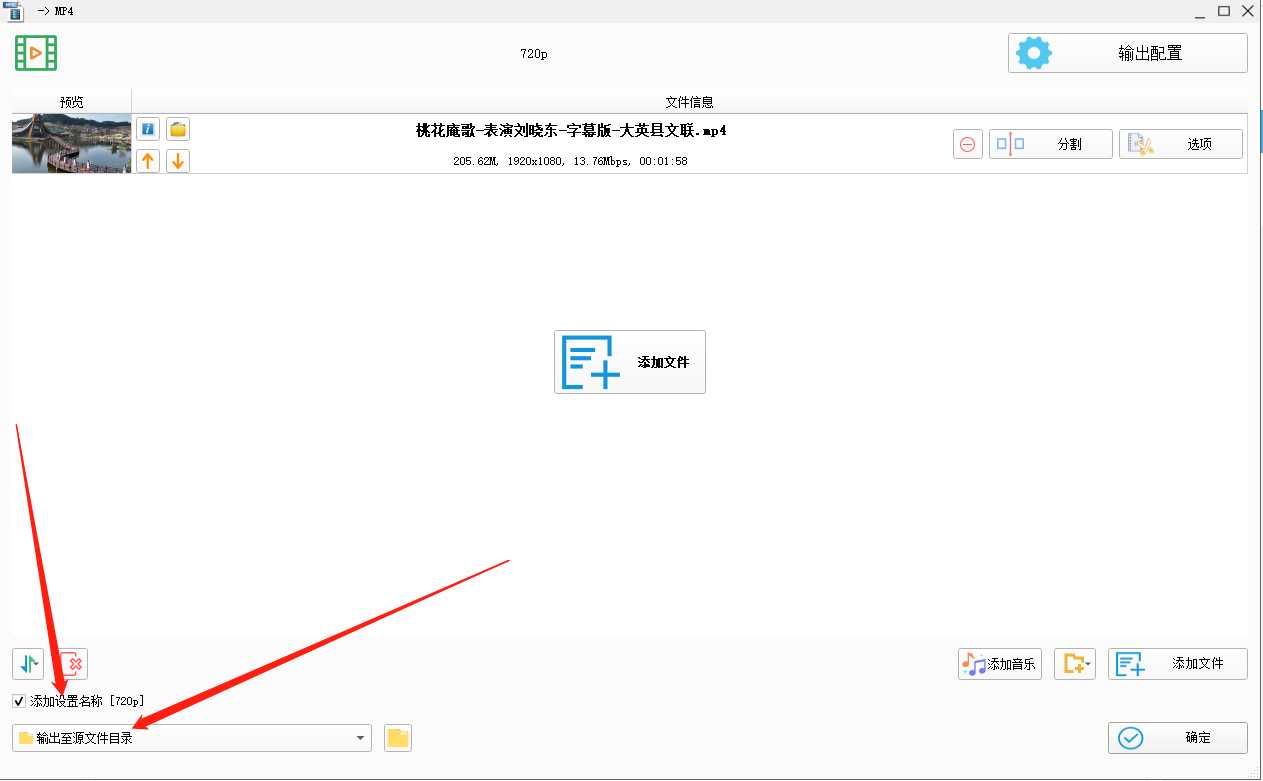
Task: Expand the 输出至源文件目录 dropdown
Action: 360,738
